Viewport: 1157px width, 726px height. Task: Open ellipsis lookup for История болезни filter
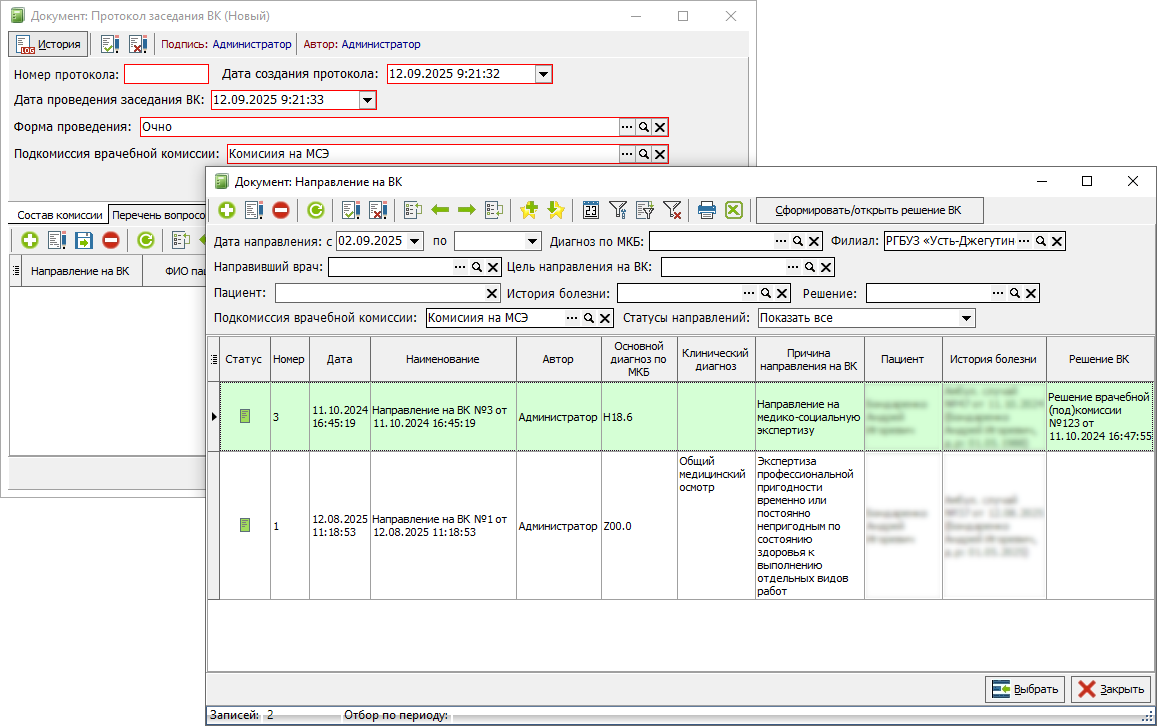point(749,294)
